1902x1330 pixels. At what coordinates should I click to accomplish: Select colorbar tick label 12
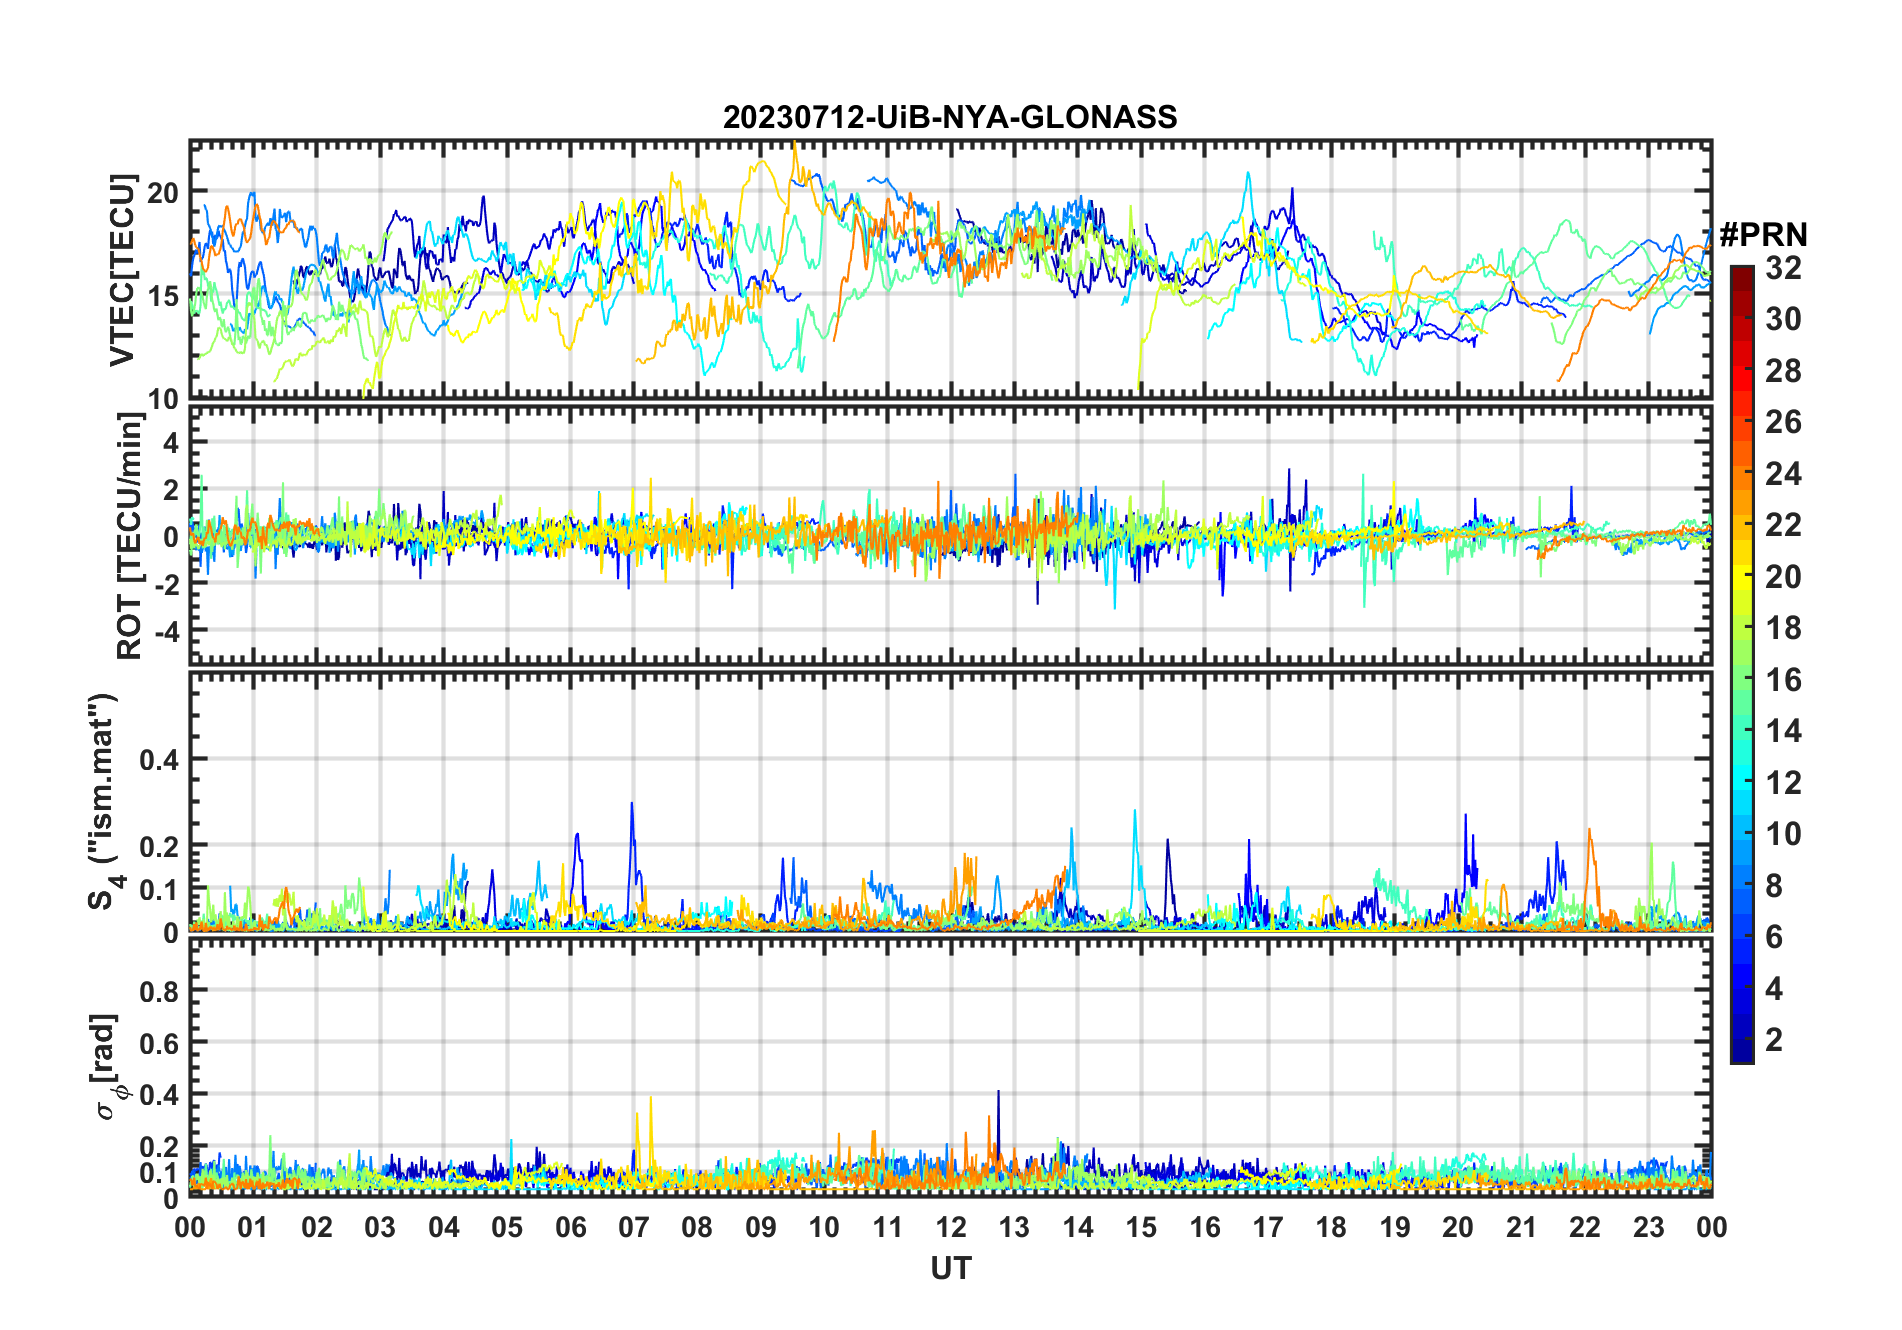[x=1783, y=783]
